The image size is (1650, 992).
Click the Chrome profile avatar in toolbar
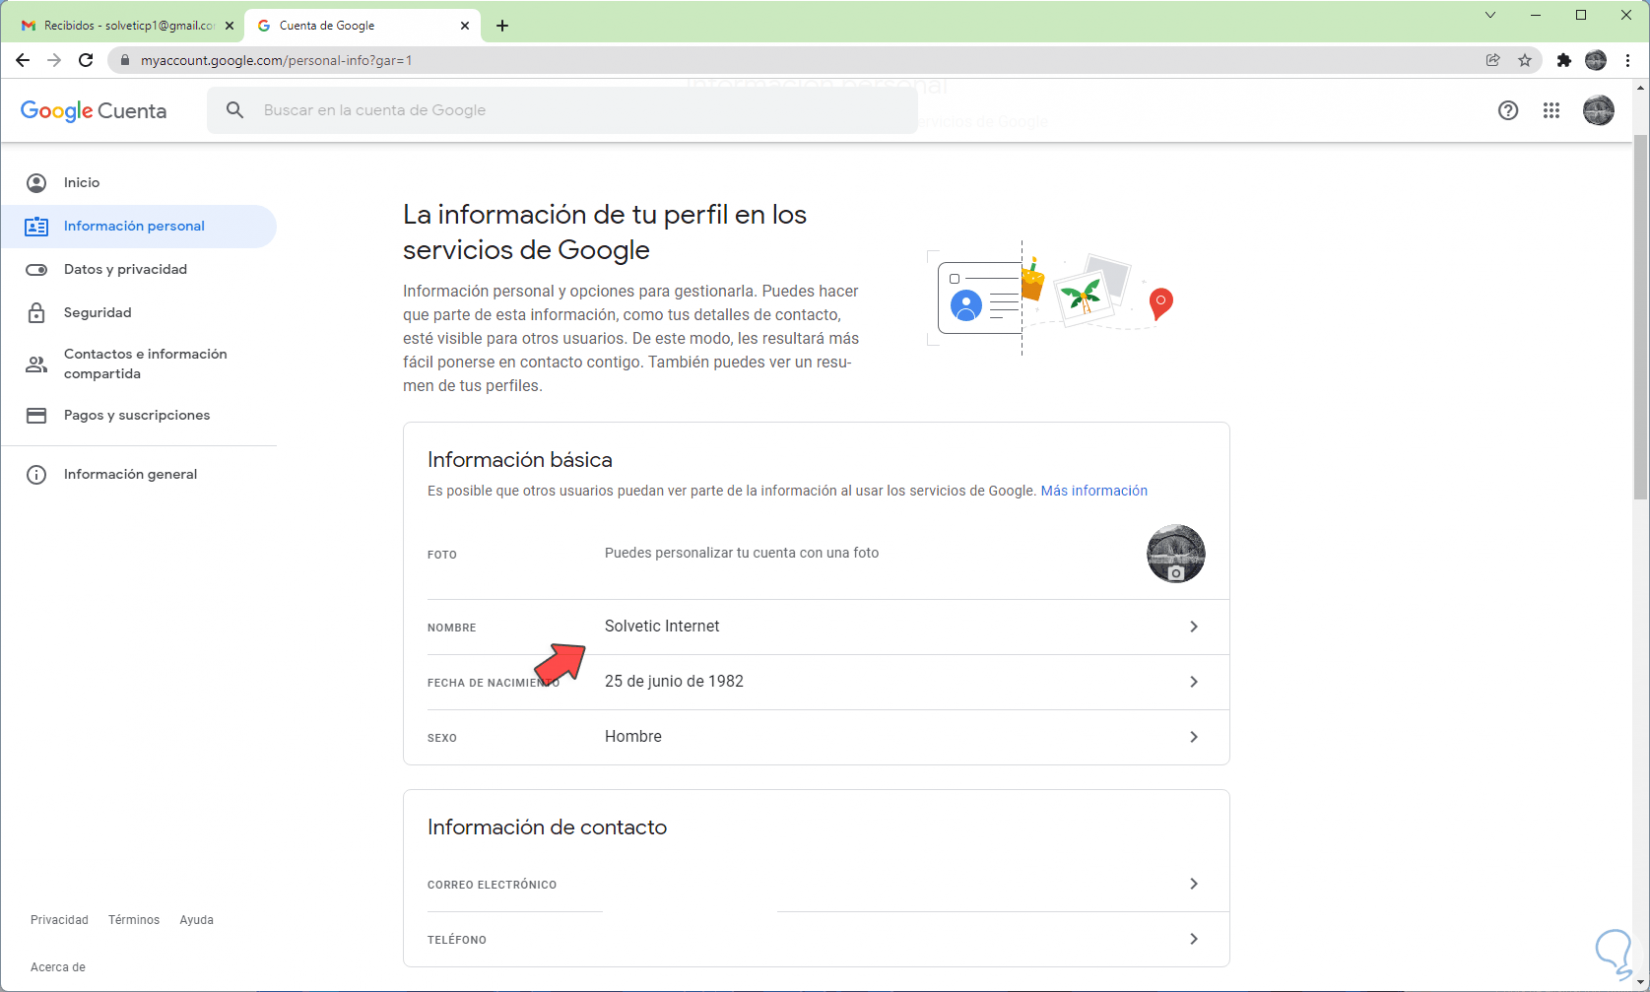pos(1596,60)
